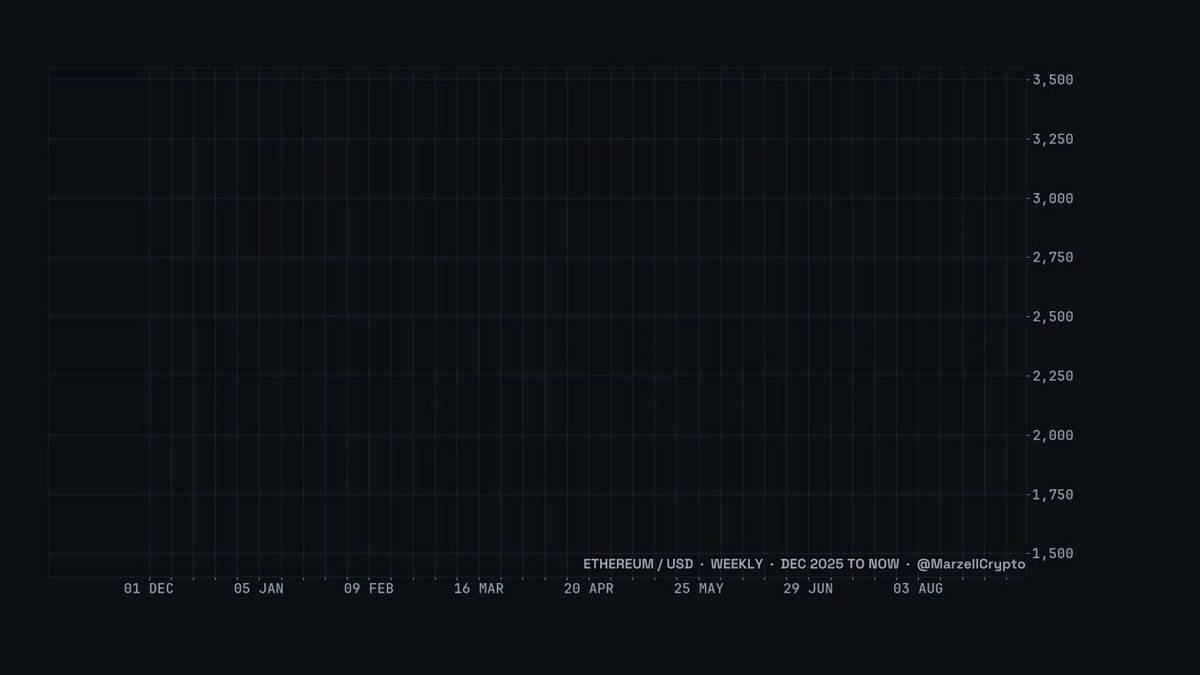Select the 16 MAR date label
Image resolution: width=1200 pixels, height=675 pixels.
[x=479, y=589]
